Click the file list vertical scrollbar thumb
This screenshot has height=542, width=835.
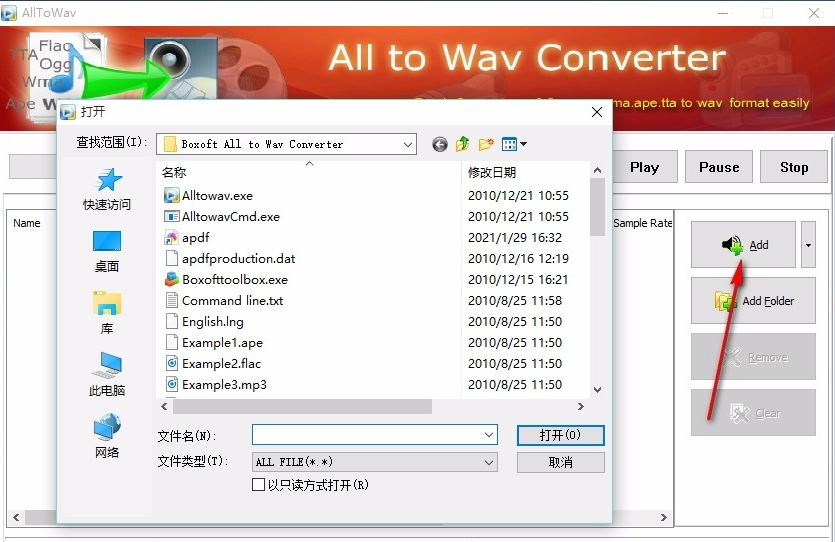(x=597, y=207)
